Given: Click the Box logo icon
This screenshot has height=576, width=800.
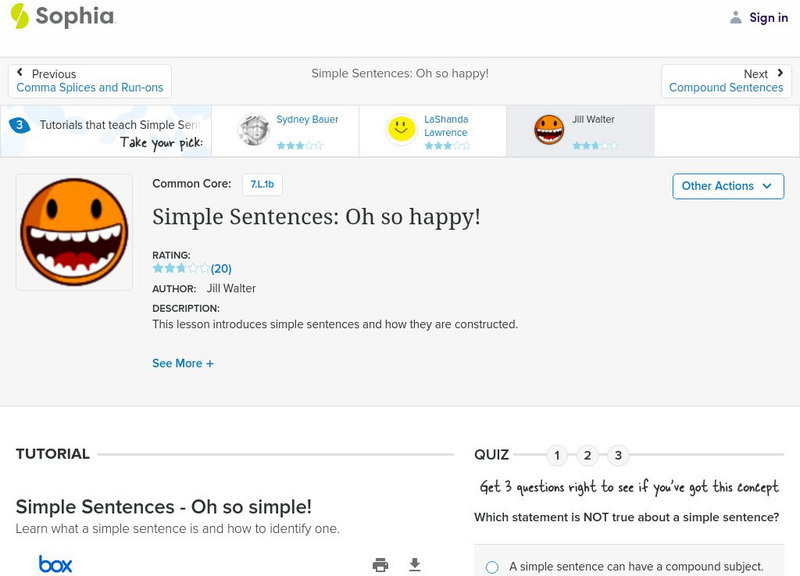Looking at the screenshot, I should point(56,565).
